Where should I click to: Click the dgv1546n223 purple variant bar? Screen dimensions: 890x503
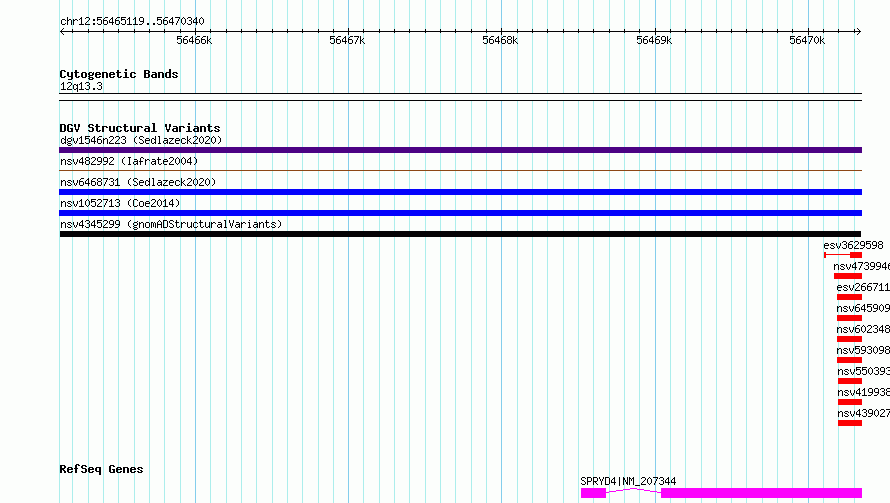[460, 150]
